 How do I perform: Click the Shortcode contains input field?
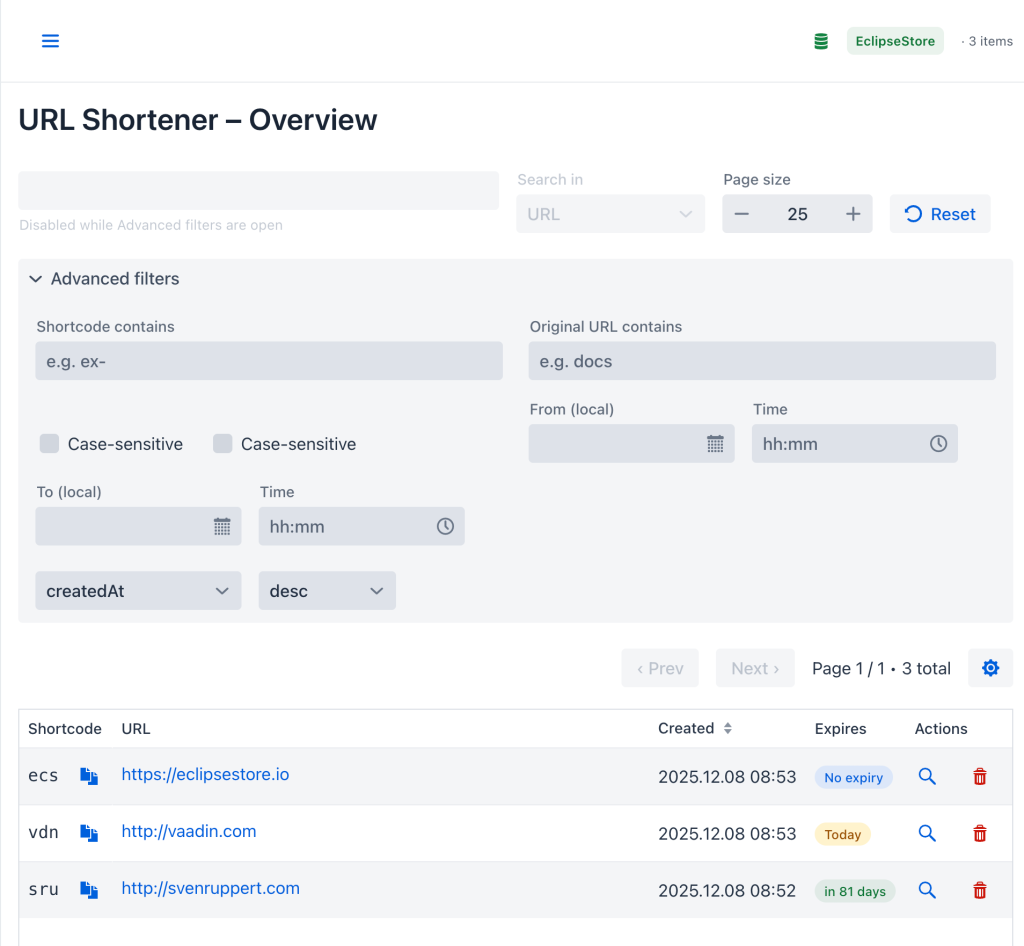tap(268, 360)
